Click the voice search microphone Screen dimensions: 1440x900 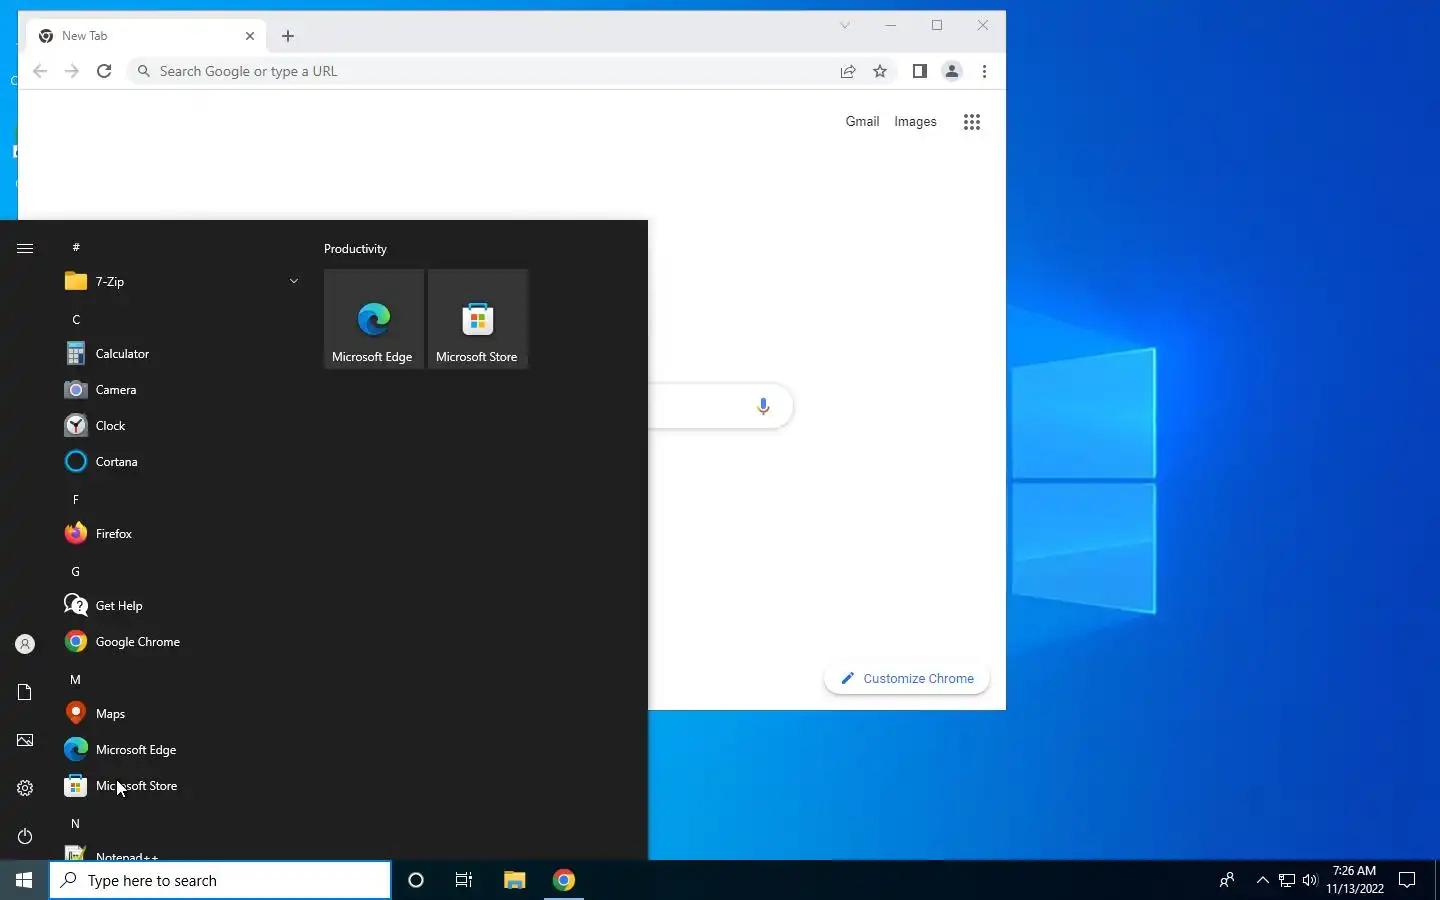point(763,406)
